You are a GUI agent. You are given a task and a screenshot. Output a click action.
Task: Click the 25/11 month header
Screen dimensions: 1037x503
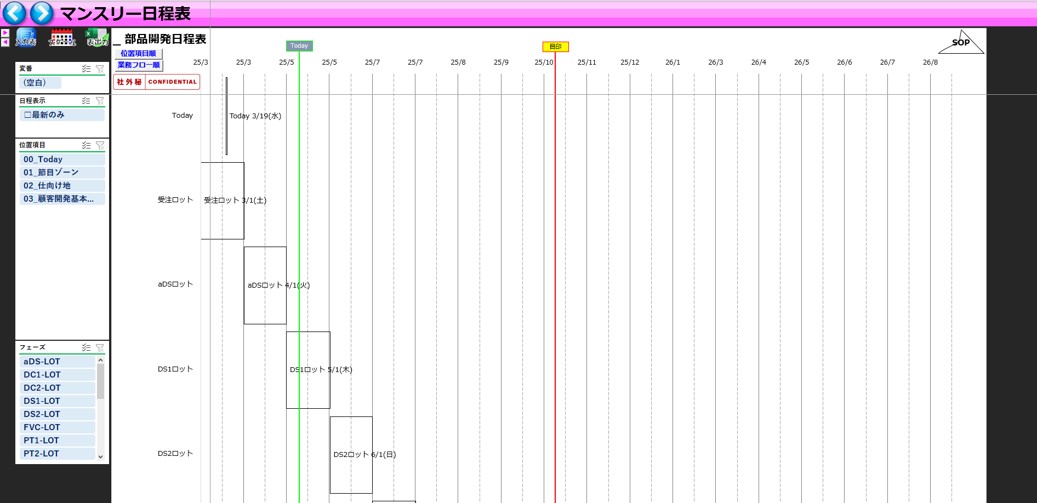(587, 62)
